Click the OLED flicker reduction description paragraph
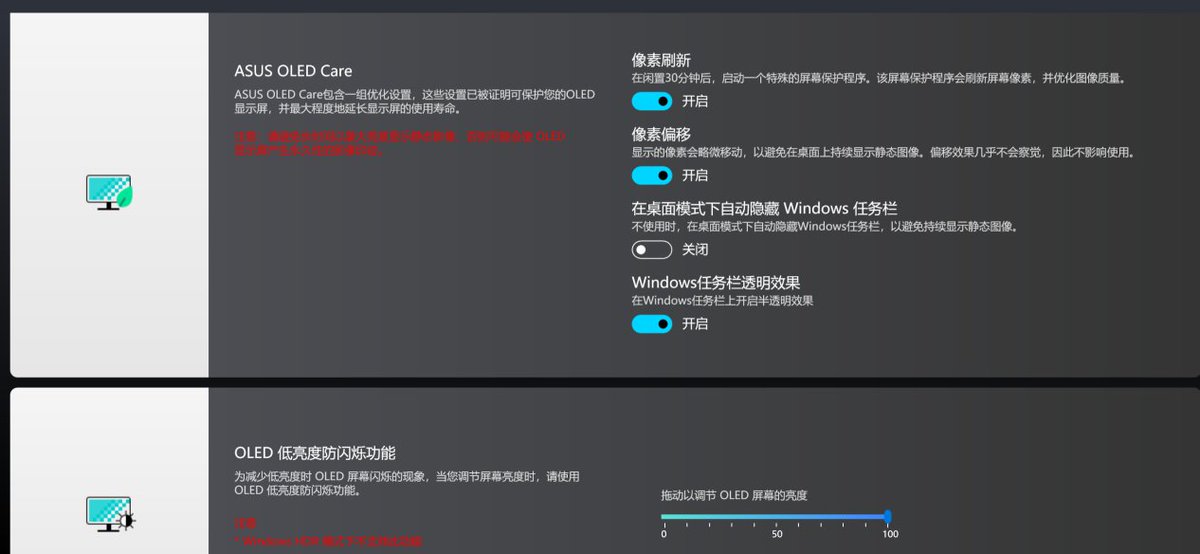The width and height of the screenshot is (1200, 554). [x=407, y=484]
